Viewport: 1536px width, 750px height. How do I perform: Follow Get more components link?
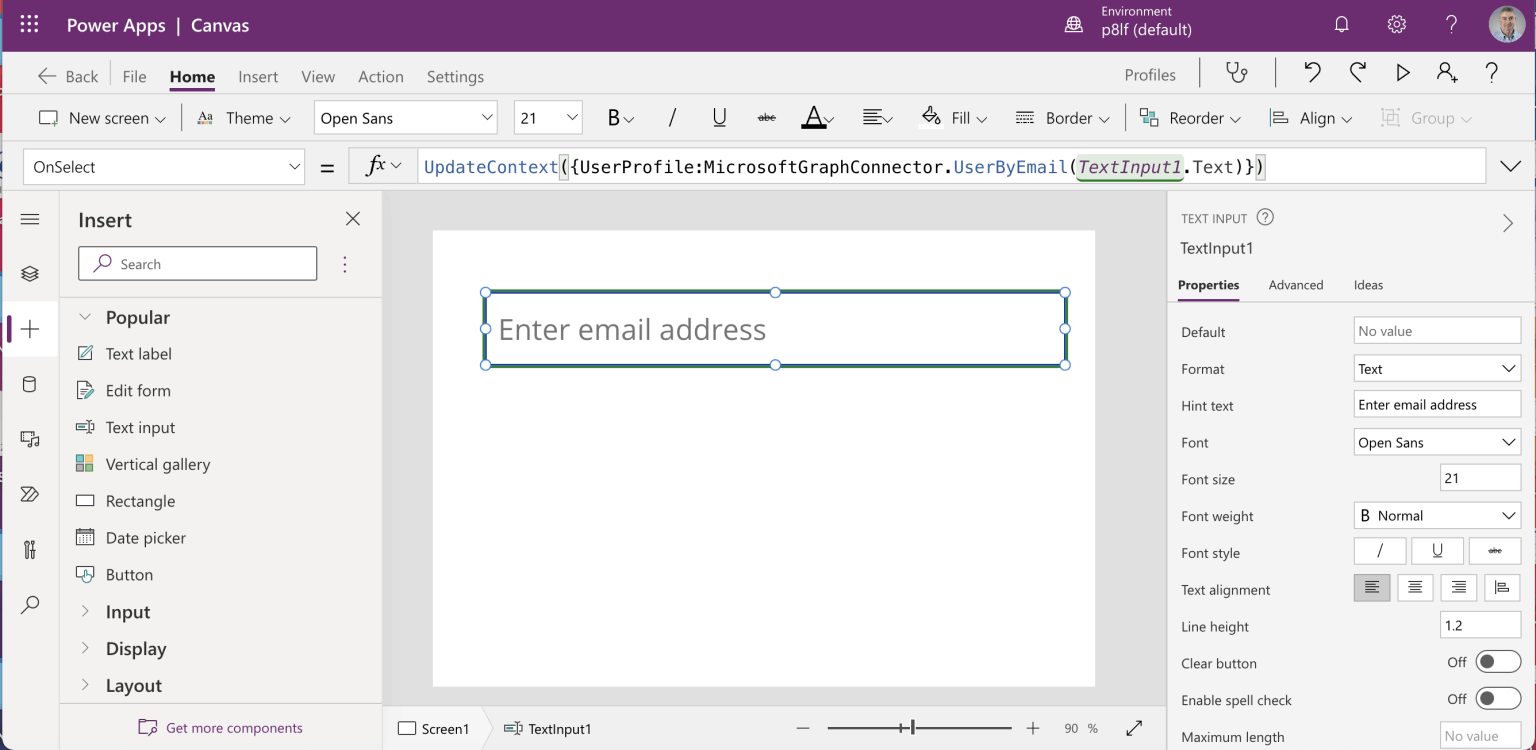tap(221, 728)
